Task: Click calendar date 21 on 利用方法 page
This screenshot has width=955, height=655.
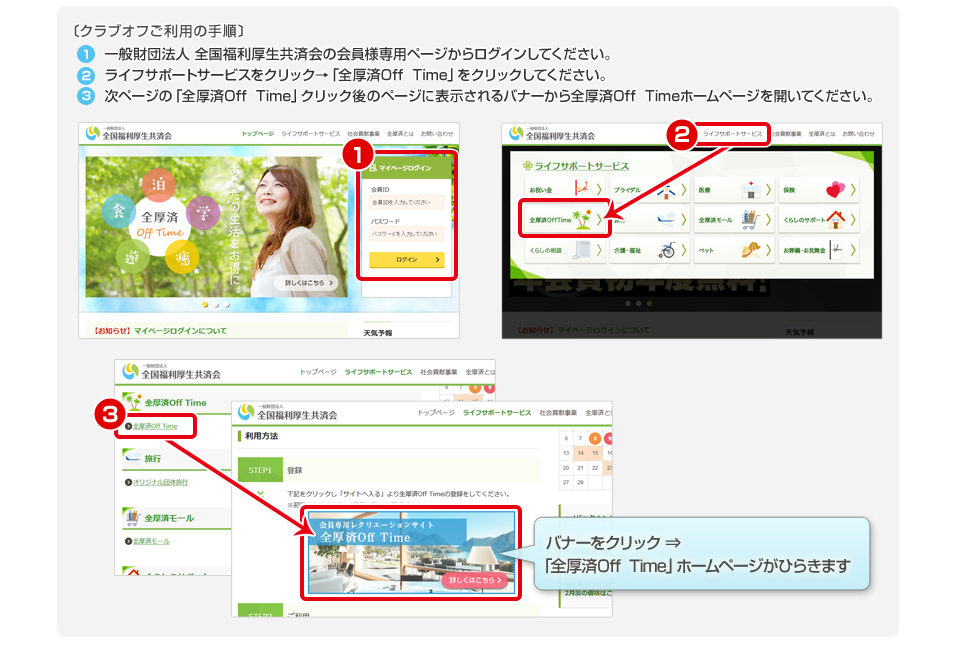Action: (x=580, y=467)
